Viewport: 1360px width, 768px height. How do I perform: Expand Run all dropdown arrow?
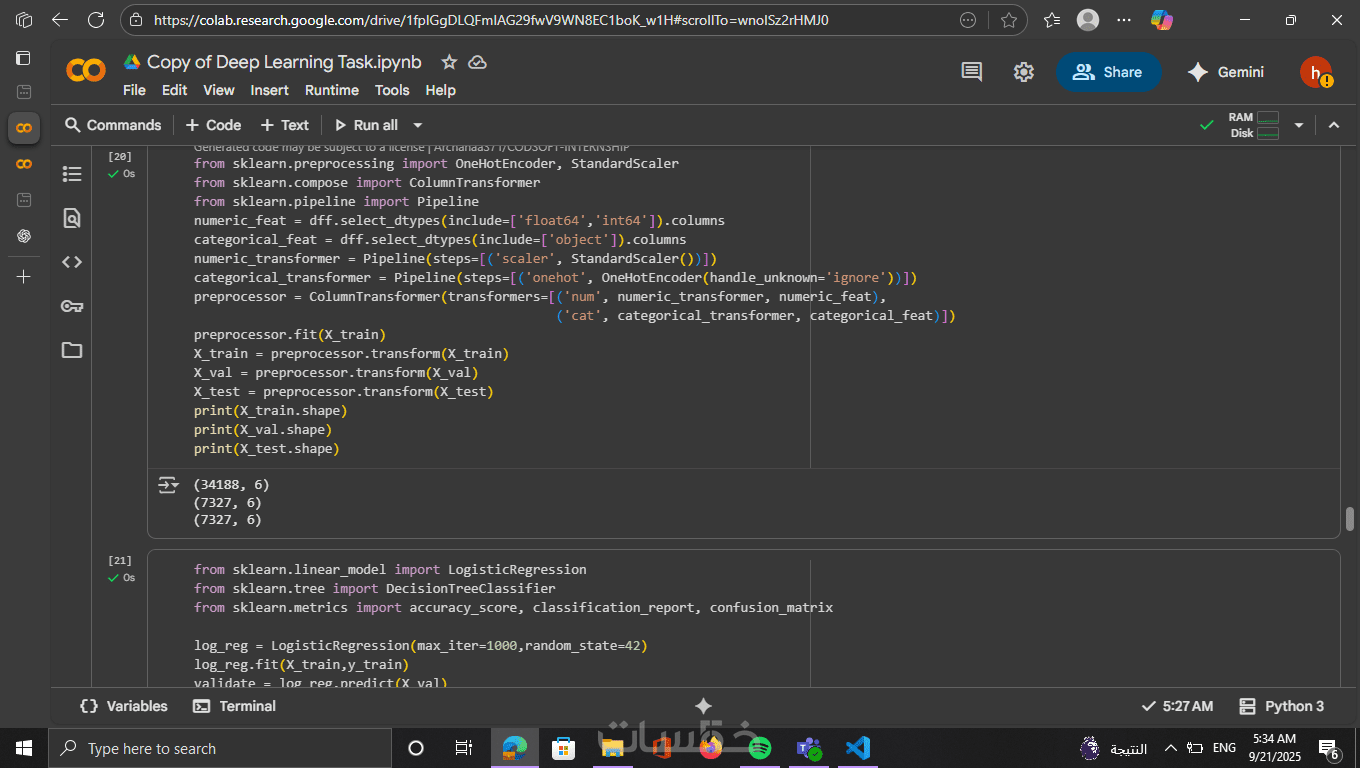(418, 125)
